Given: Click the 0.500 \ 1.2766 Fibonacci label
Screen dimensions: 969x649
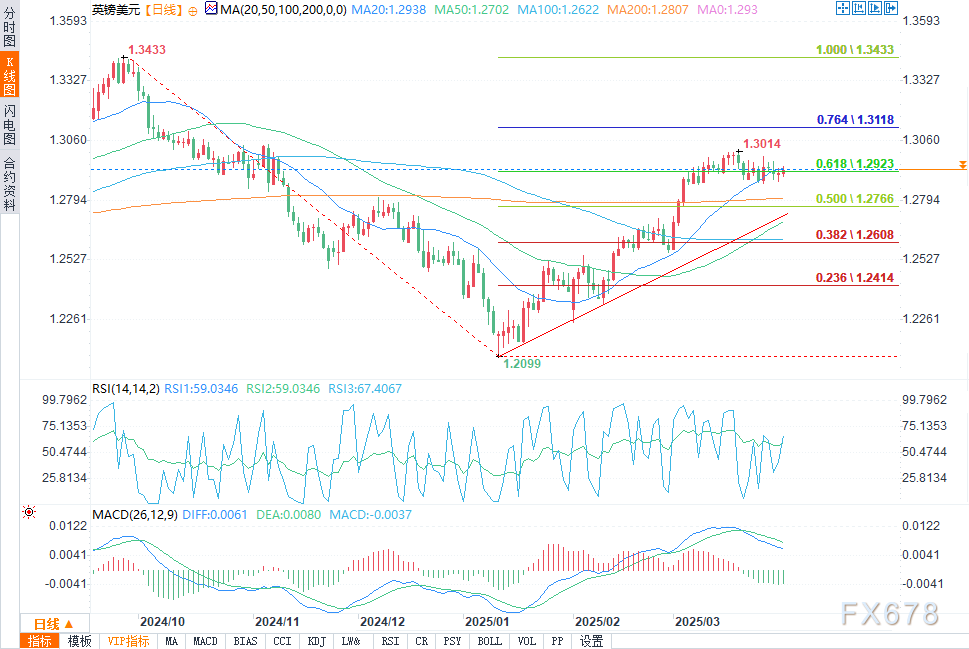Looking at the screenshot, I should (855, 198).
